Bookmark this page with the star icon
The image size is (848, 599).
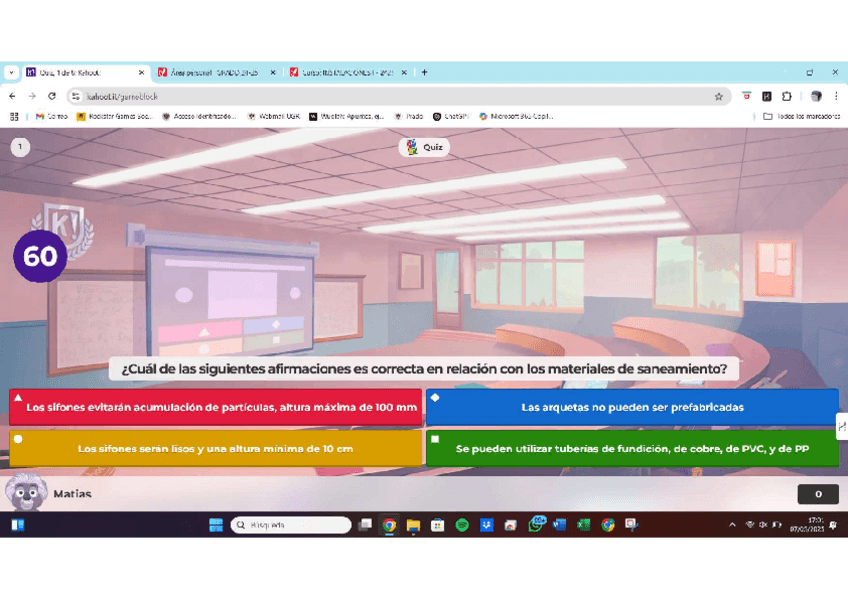pyautogui.click(x=718, y=97)
